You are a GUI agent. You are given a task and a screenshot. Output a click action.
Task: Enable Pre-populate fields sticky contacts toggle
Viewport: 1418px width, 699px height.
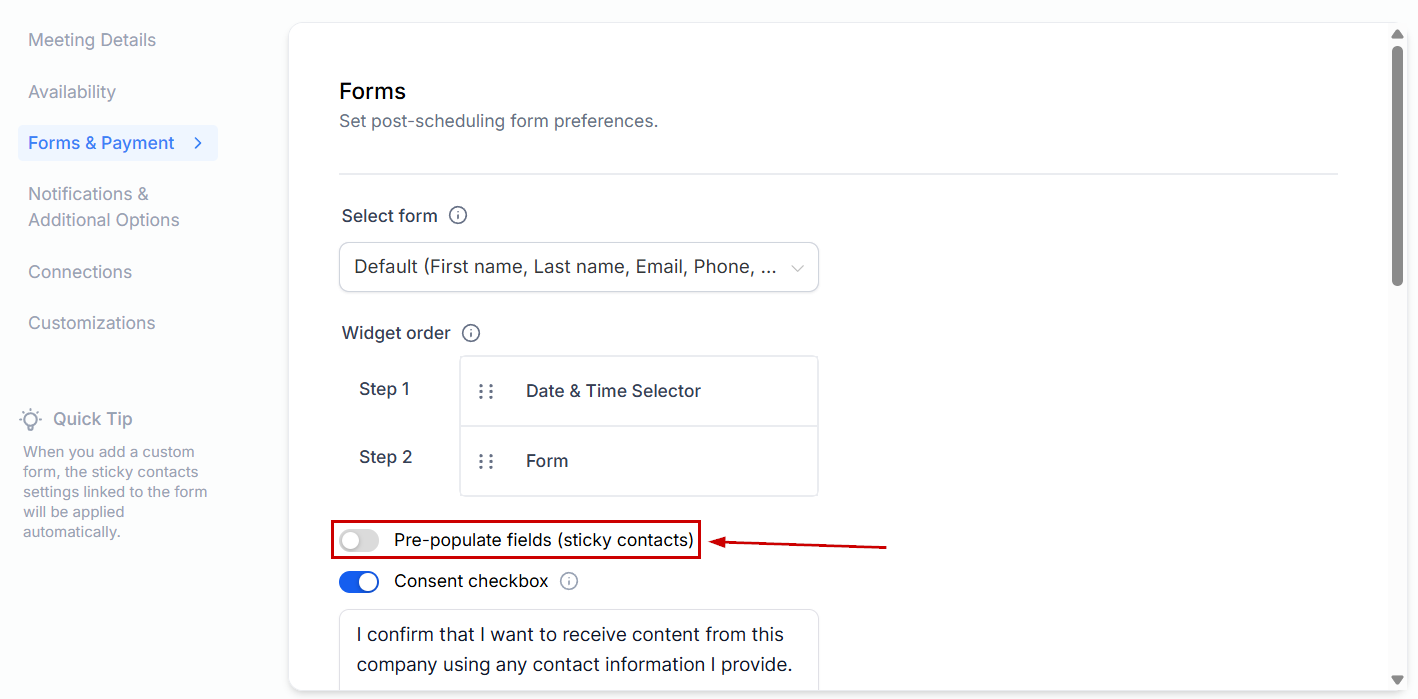359,540
